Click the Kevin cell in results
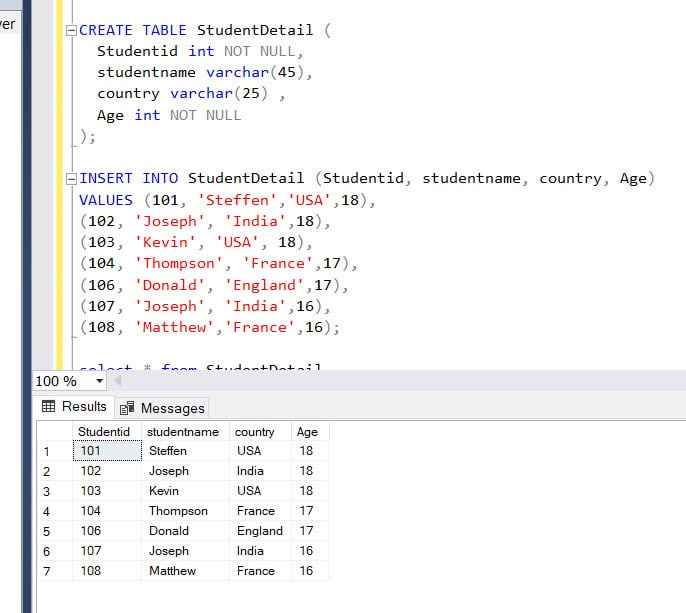Viewport: 686px width, 613px height. (x=186, y=491)
